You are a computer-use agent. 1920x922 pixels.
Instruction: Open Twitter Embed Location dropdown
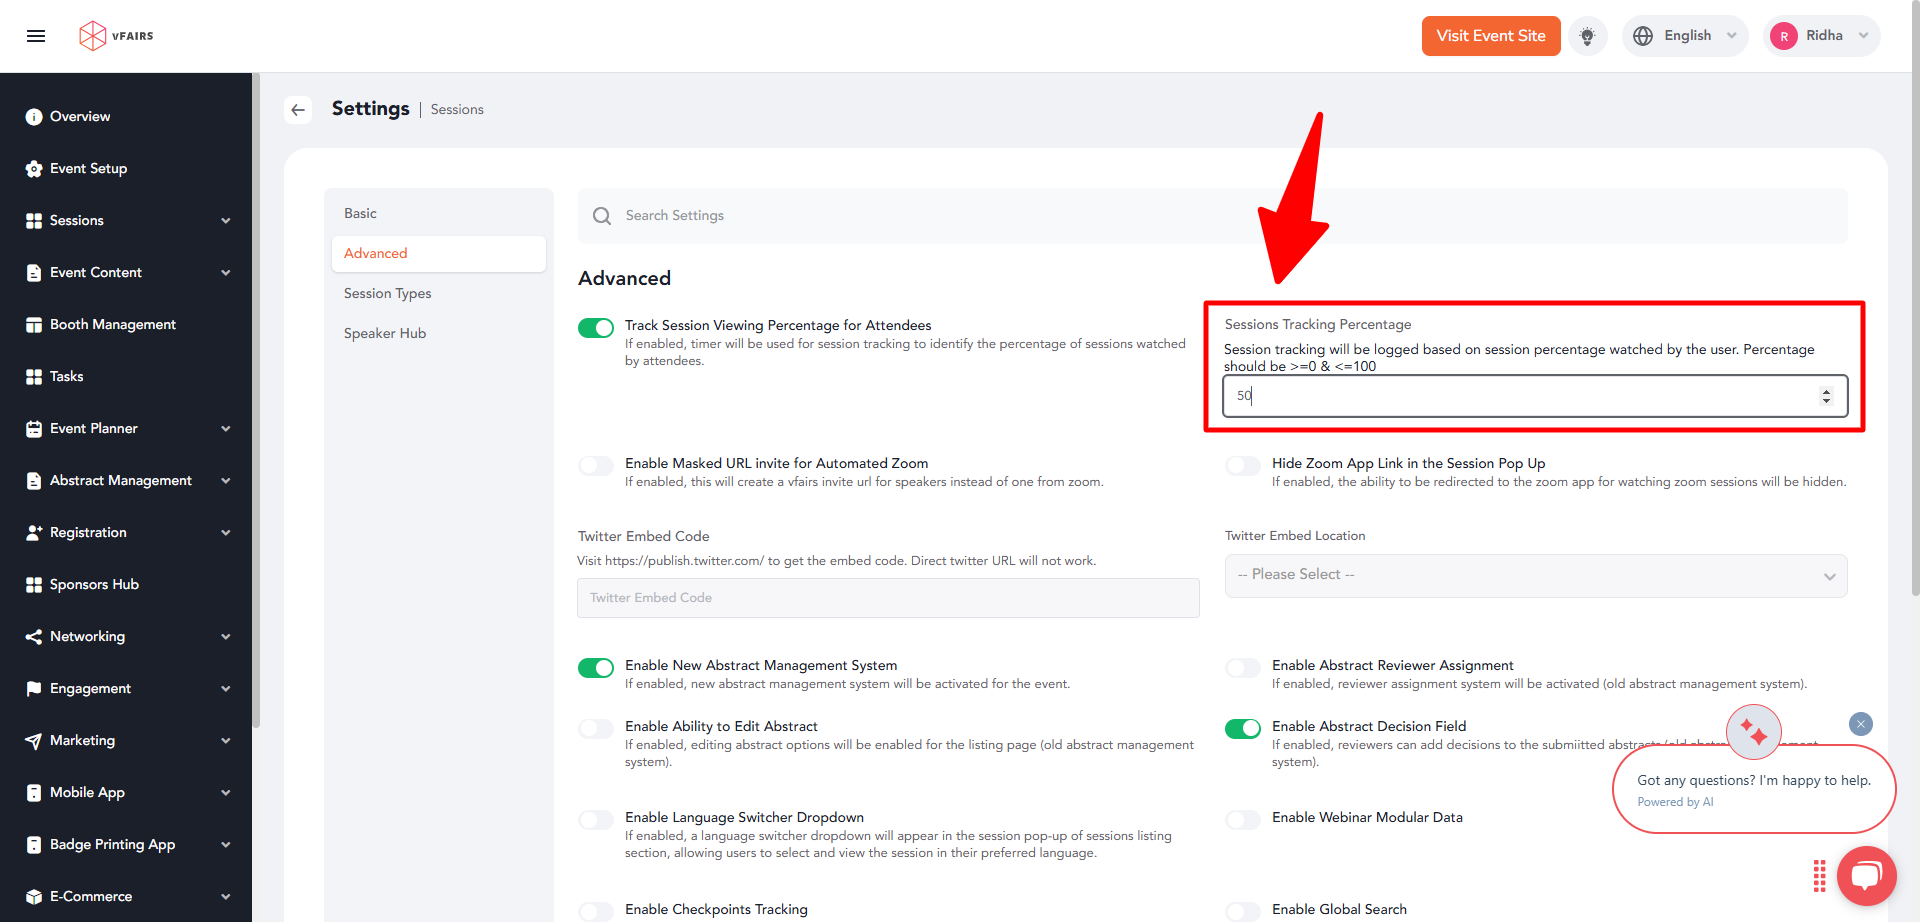click(x=1536, y=576)
